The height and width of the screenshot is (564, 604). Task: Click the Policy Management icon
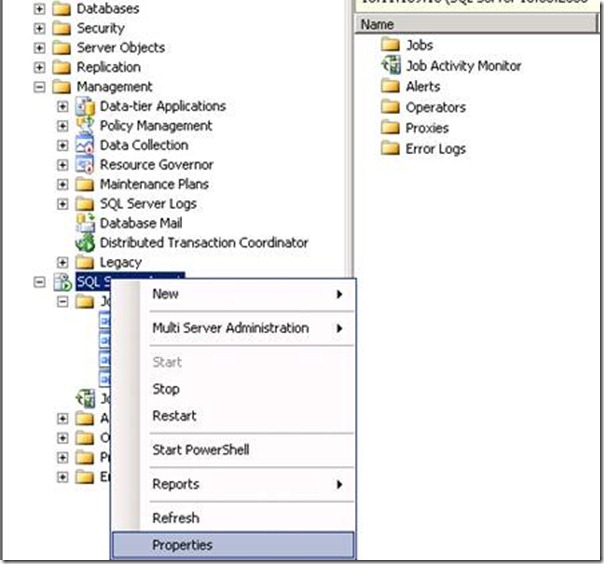[85, 126]
